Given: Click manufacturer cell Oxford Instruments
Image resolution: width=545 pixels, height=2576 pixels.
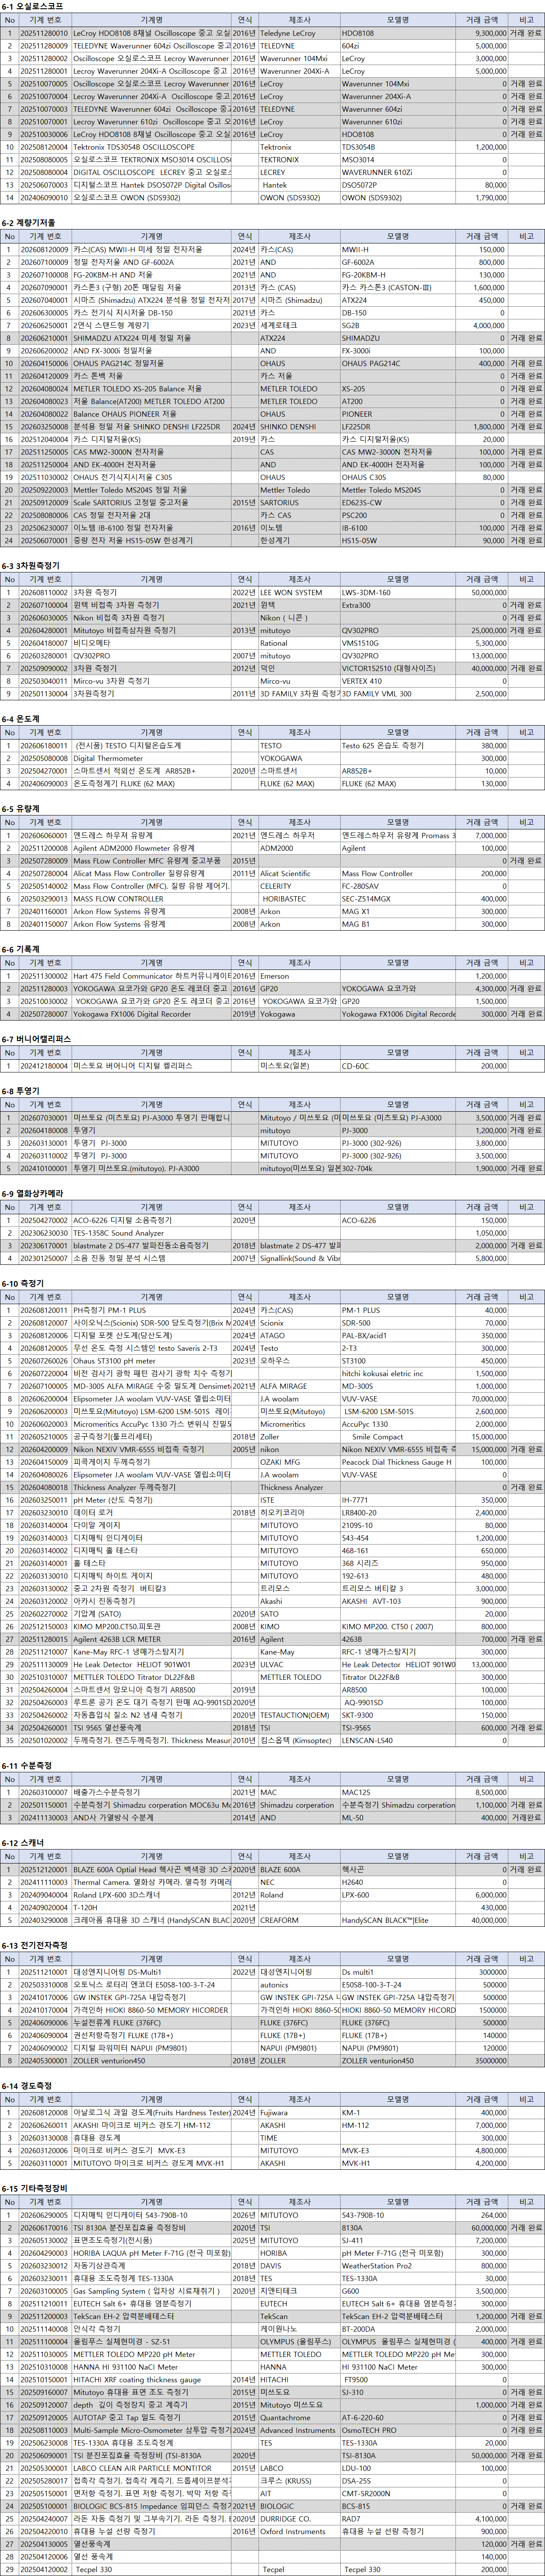Looking at the screenshot, I should 299,2532.
